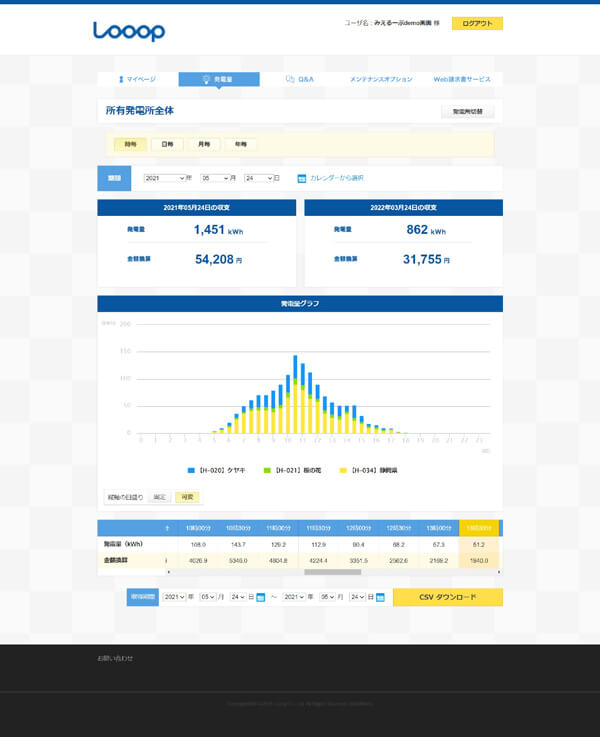Open CSV start year dropdown

174,597
